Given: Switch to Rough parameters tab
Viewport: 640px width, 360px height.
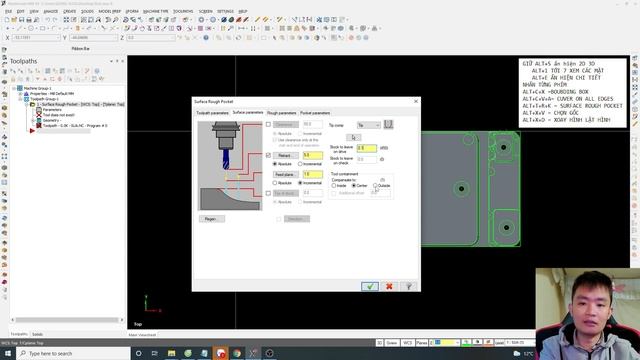Looking at the screenshot, I should coord(282,113).
